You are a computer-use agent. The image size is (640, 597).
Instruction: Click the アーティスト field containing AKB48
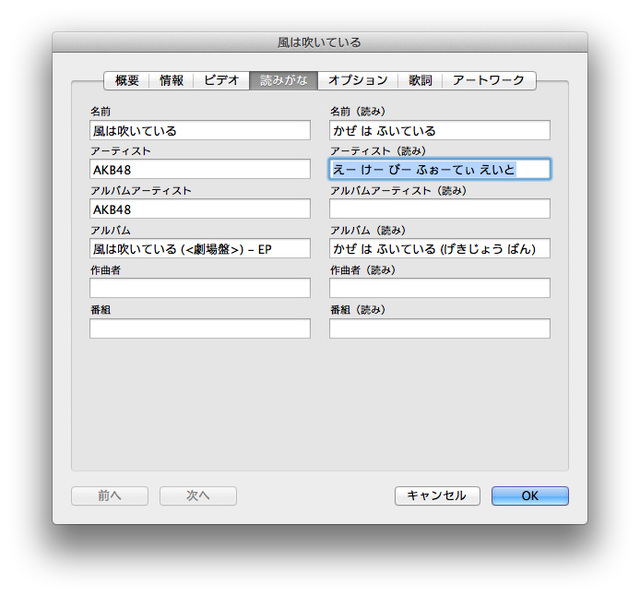coord(200,169)
